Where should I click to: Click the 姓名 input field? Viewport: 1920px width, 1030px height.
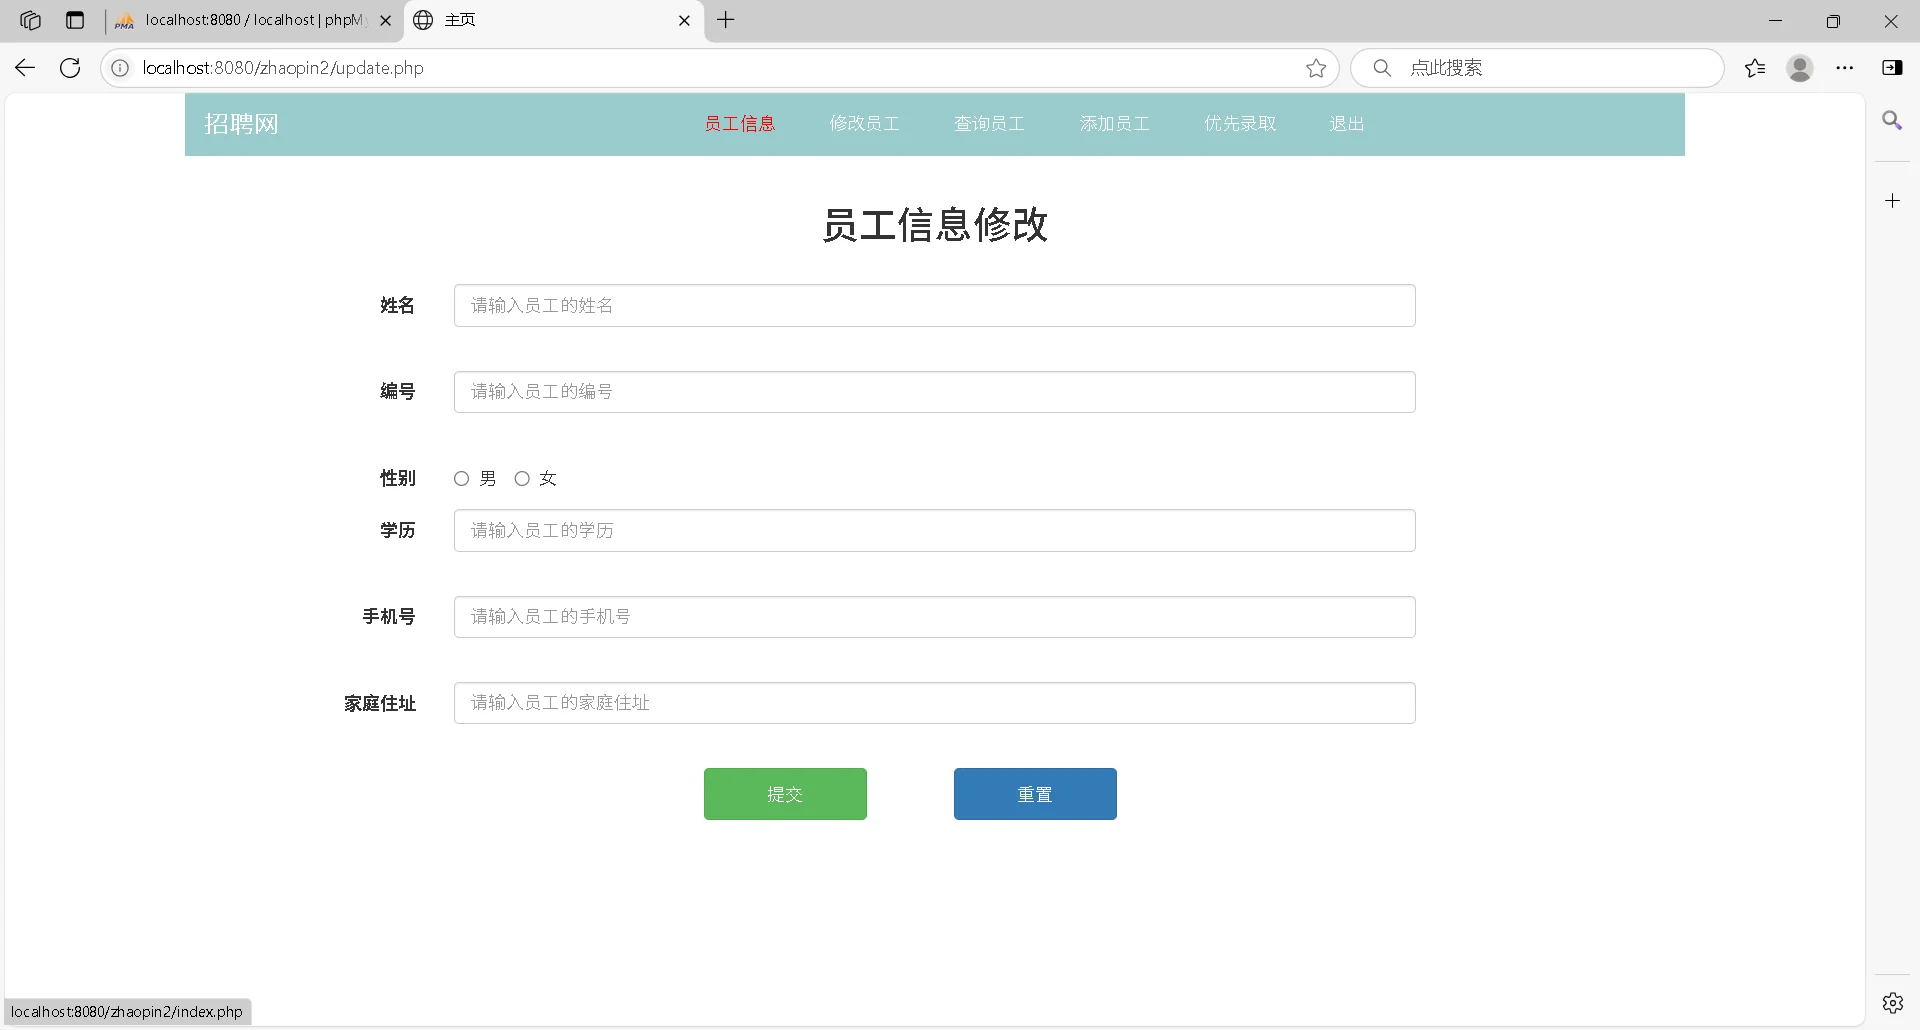[x=933, y=305]
